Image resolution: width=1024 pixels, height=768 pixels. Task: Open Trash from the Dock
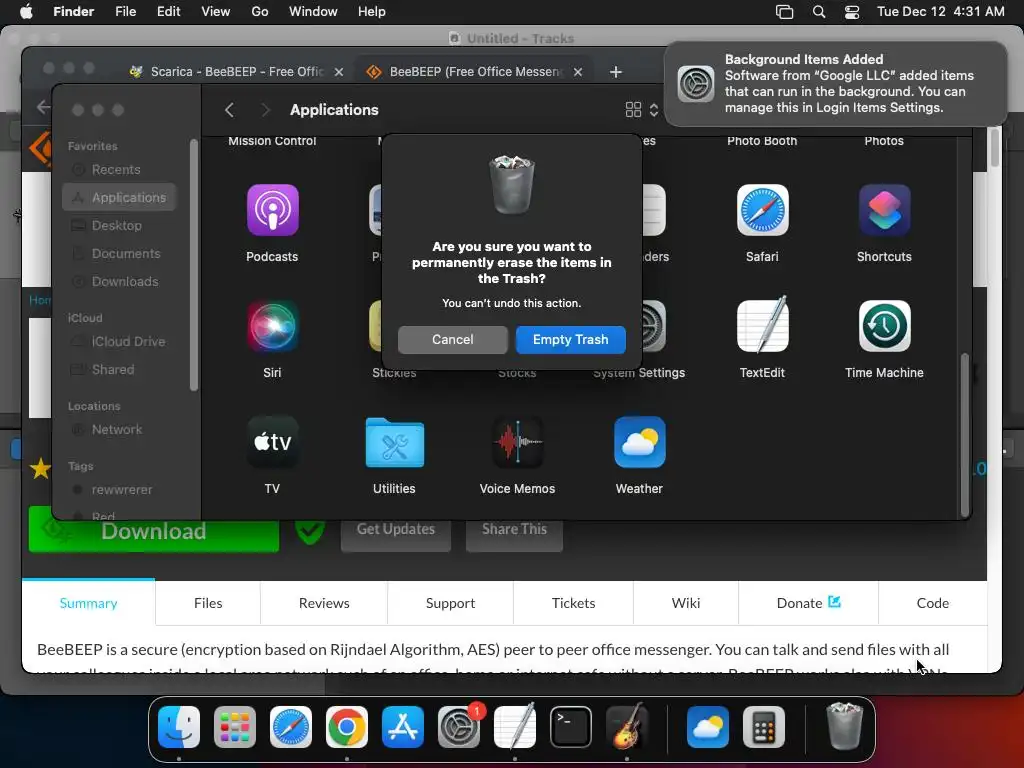tap(844, 727)
